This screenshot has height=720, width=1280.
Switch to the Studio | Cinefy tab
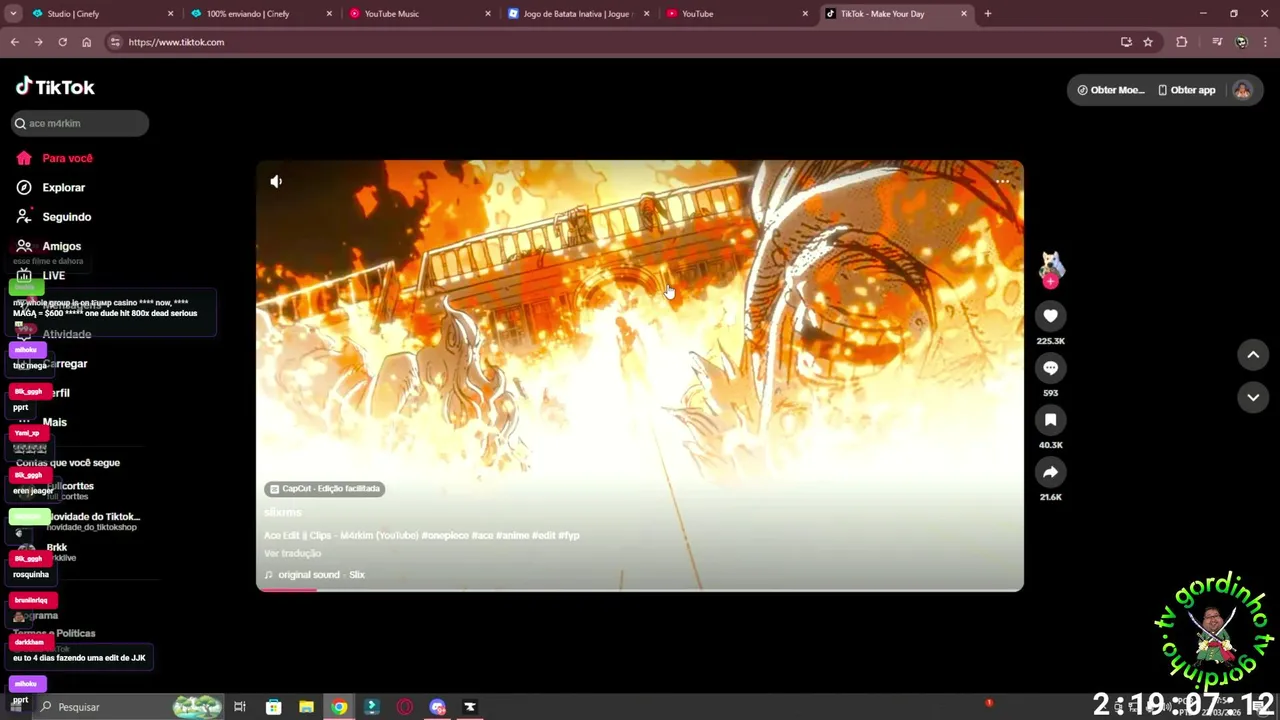pyautogui.click(x=100, y=14)
